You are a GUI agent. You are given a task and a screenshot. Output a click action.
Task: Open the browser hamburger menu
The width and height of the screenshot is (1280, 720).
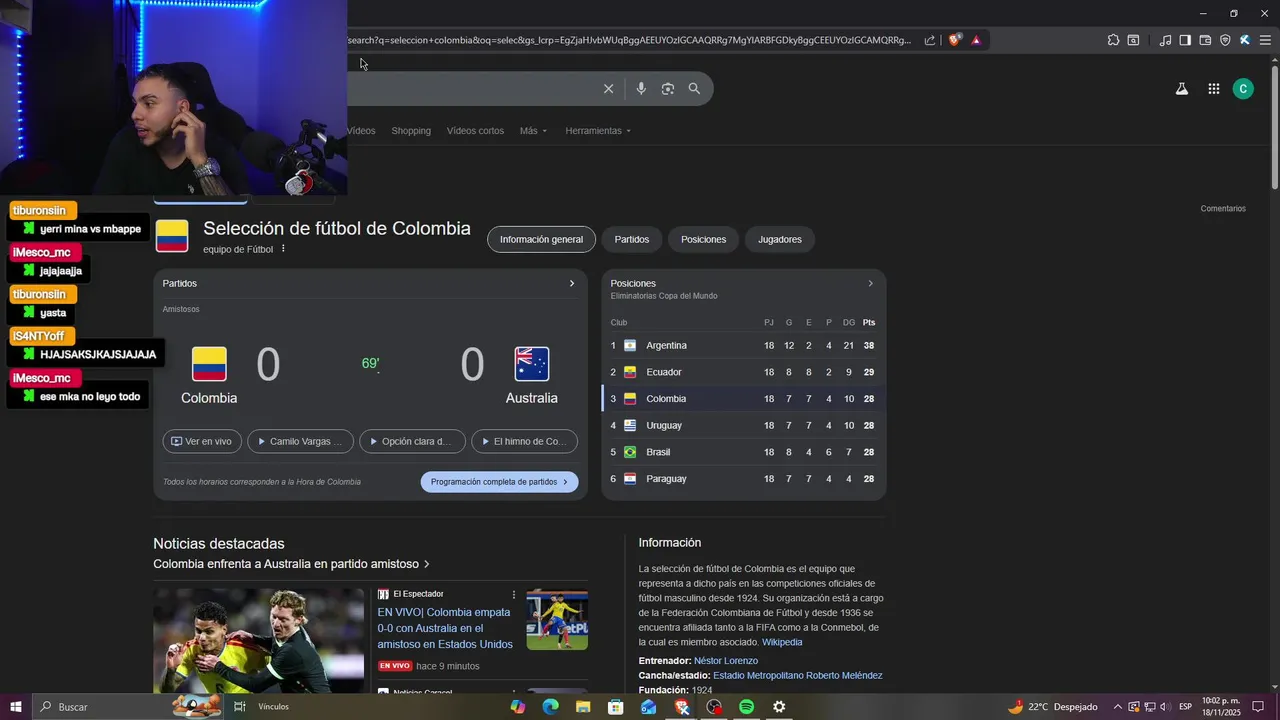[x=1265, y=40]
